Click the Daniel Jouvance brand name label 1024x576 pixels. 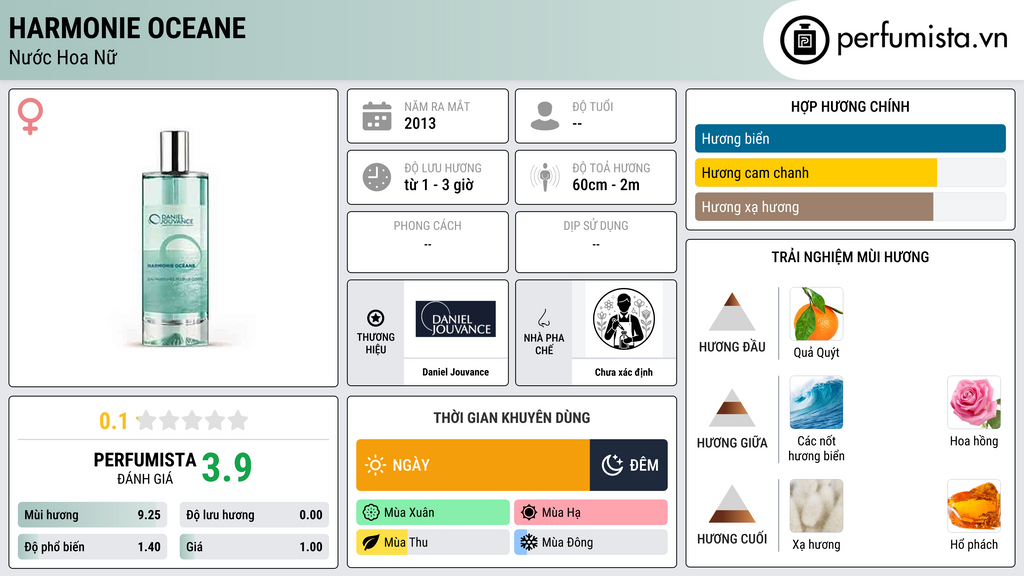pyautogui.click(x=455, y=372)
